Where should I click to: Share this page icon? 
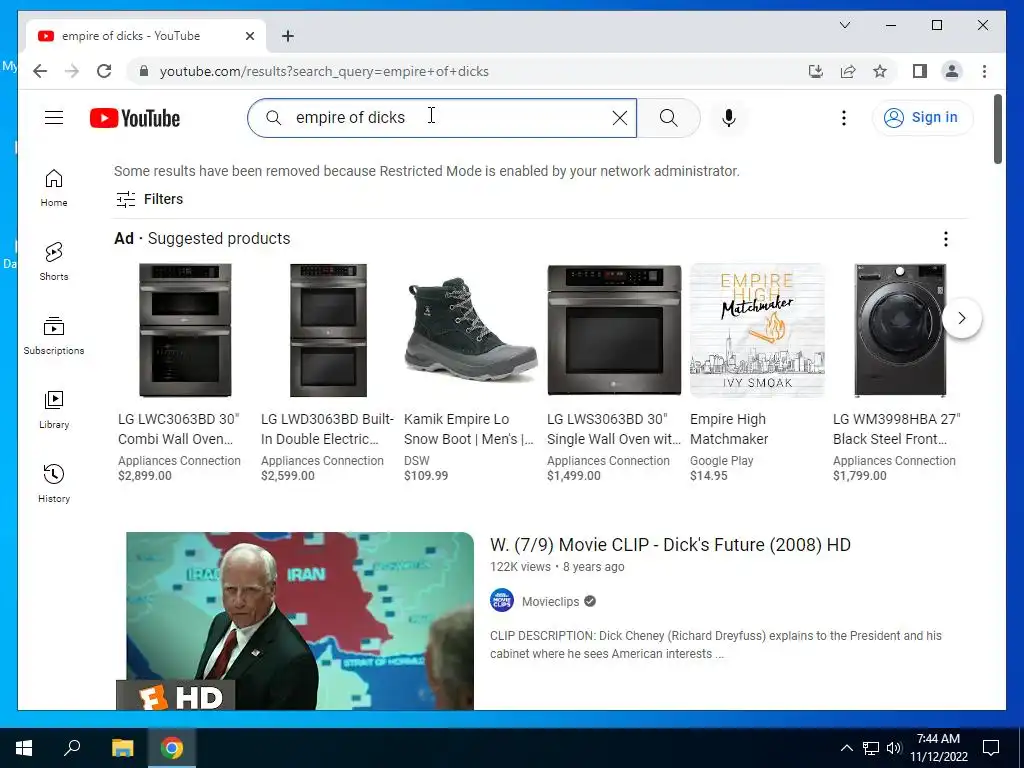coord(848,71)
